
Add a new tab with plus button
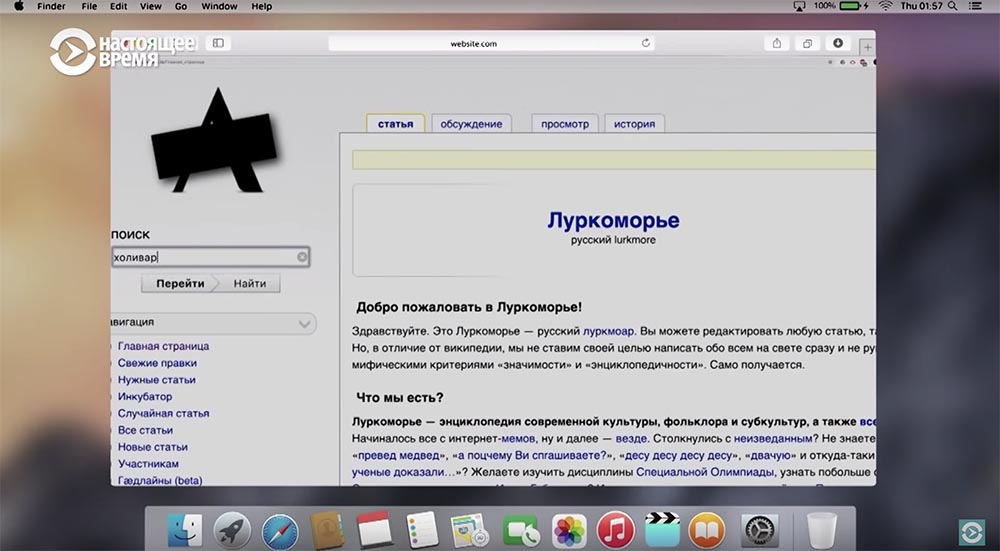[867, 47]
